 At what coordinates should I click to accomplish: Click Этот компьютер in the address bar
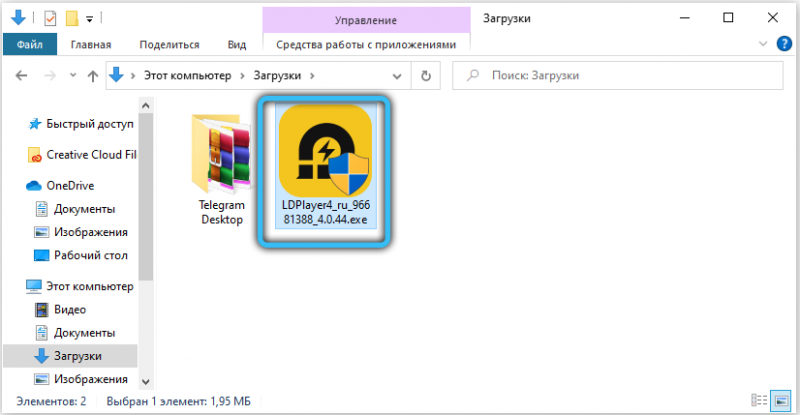point(187,76)
